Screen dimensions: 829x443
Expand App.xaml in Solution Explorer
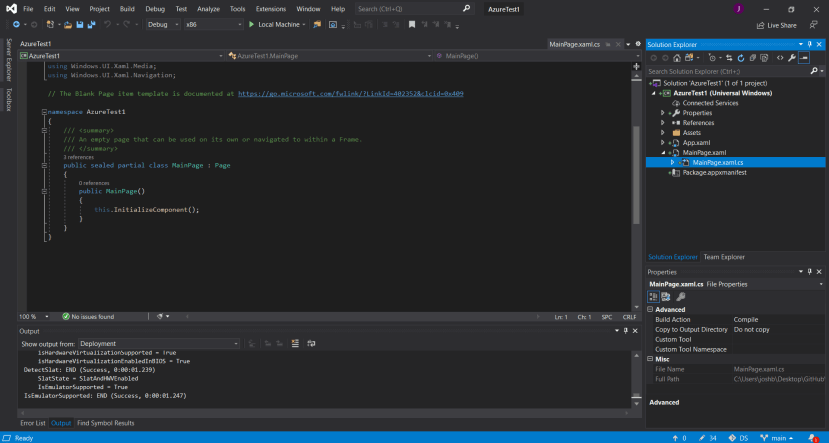[662, 143]
